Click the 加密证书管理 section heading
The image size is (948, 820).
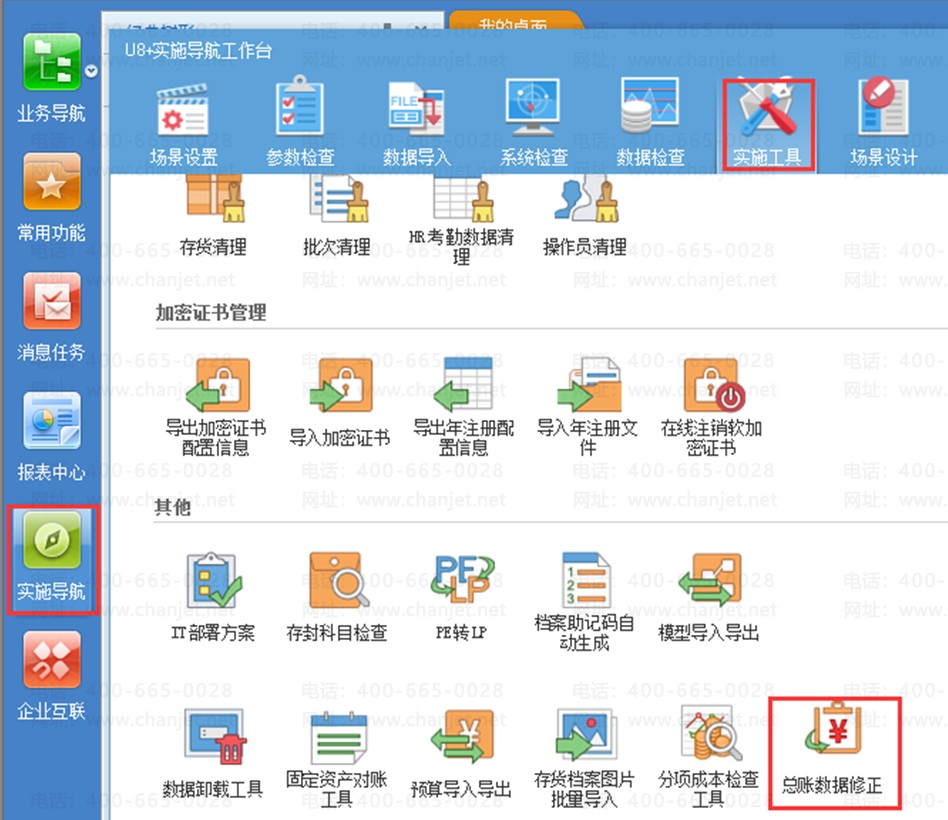tap(211, 313)
